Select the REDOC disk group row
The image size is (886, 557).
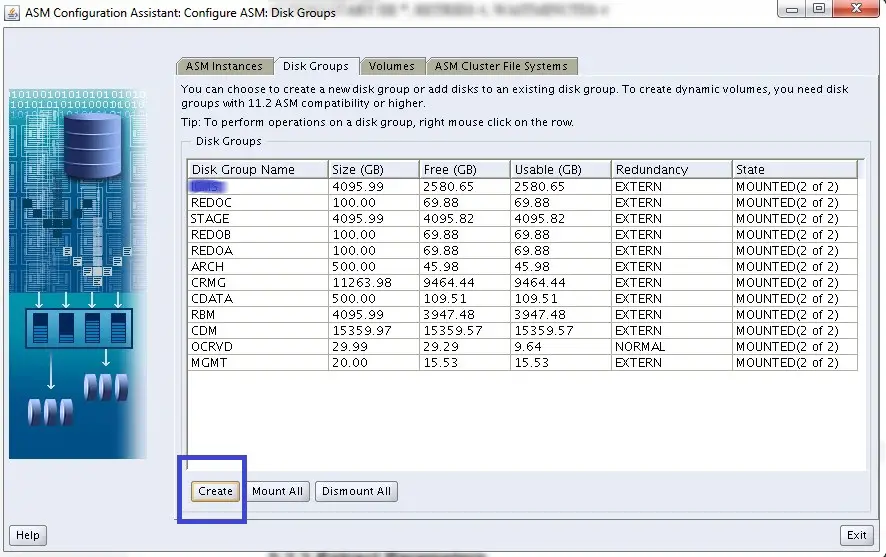(x=522, y=203)
